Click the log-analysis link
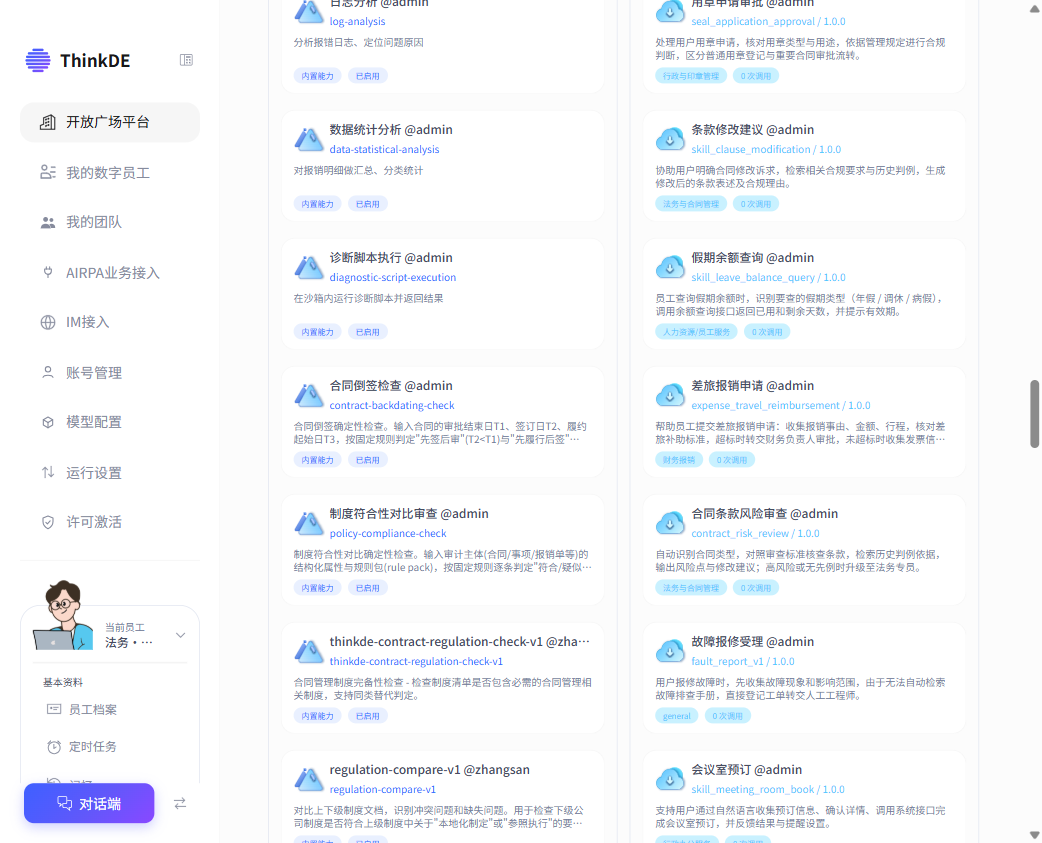The image size is (1042, 843). coord(358,21)
